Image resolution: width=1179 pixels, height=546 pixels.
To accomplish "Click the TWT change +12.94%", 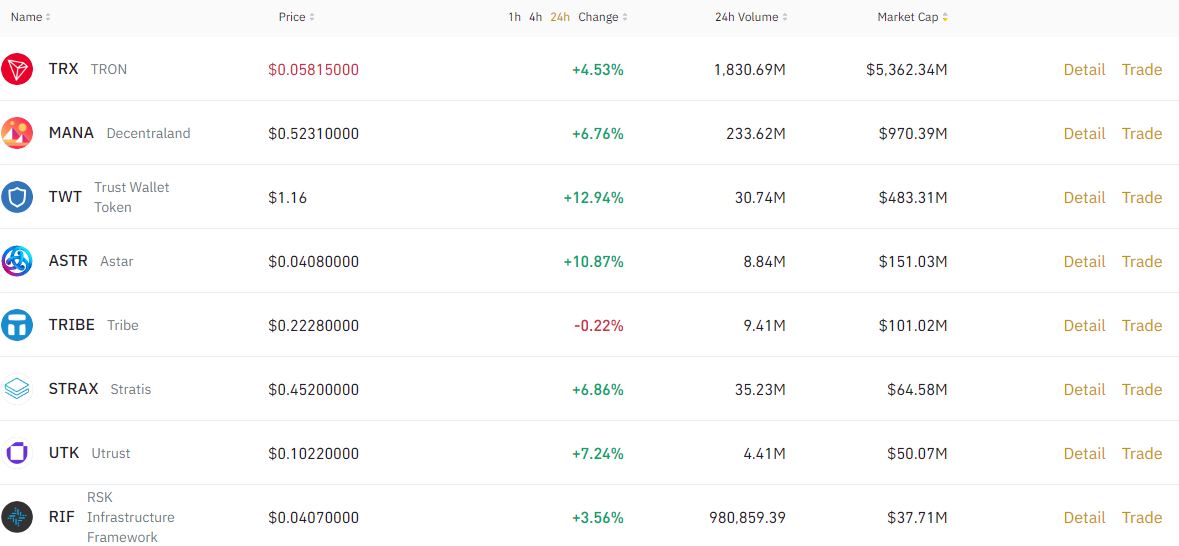I will pyautogui.click(x=593, y=197).
